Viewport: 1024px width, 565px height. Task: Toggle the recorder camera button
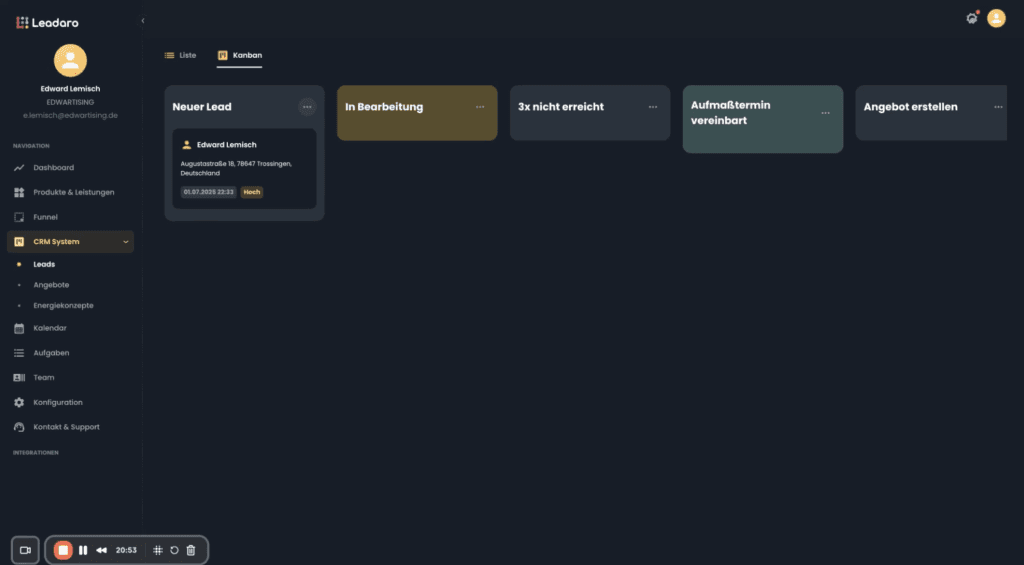coord(25,551)
